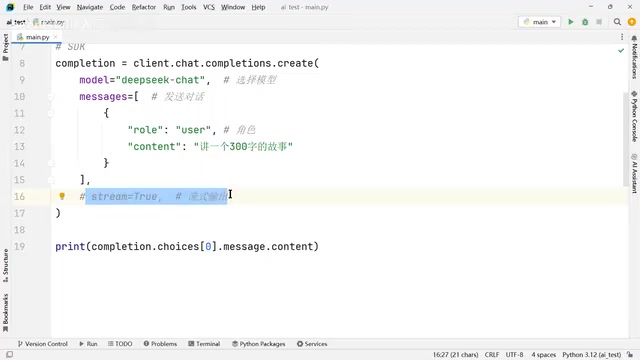Image resolution: width=640 pixels, height=360 pixels.
Task: Collapse the code fold at line 10
Action: pyautogui.click(x=51, y=97)
